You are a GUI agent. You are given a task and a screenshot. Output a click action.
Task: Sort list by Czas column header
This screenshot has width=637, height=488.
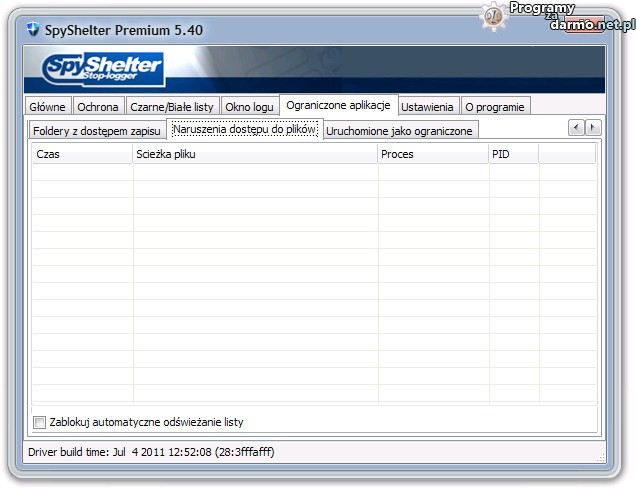click(82, 154)
